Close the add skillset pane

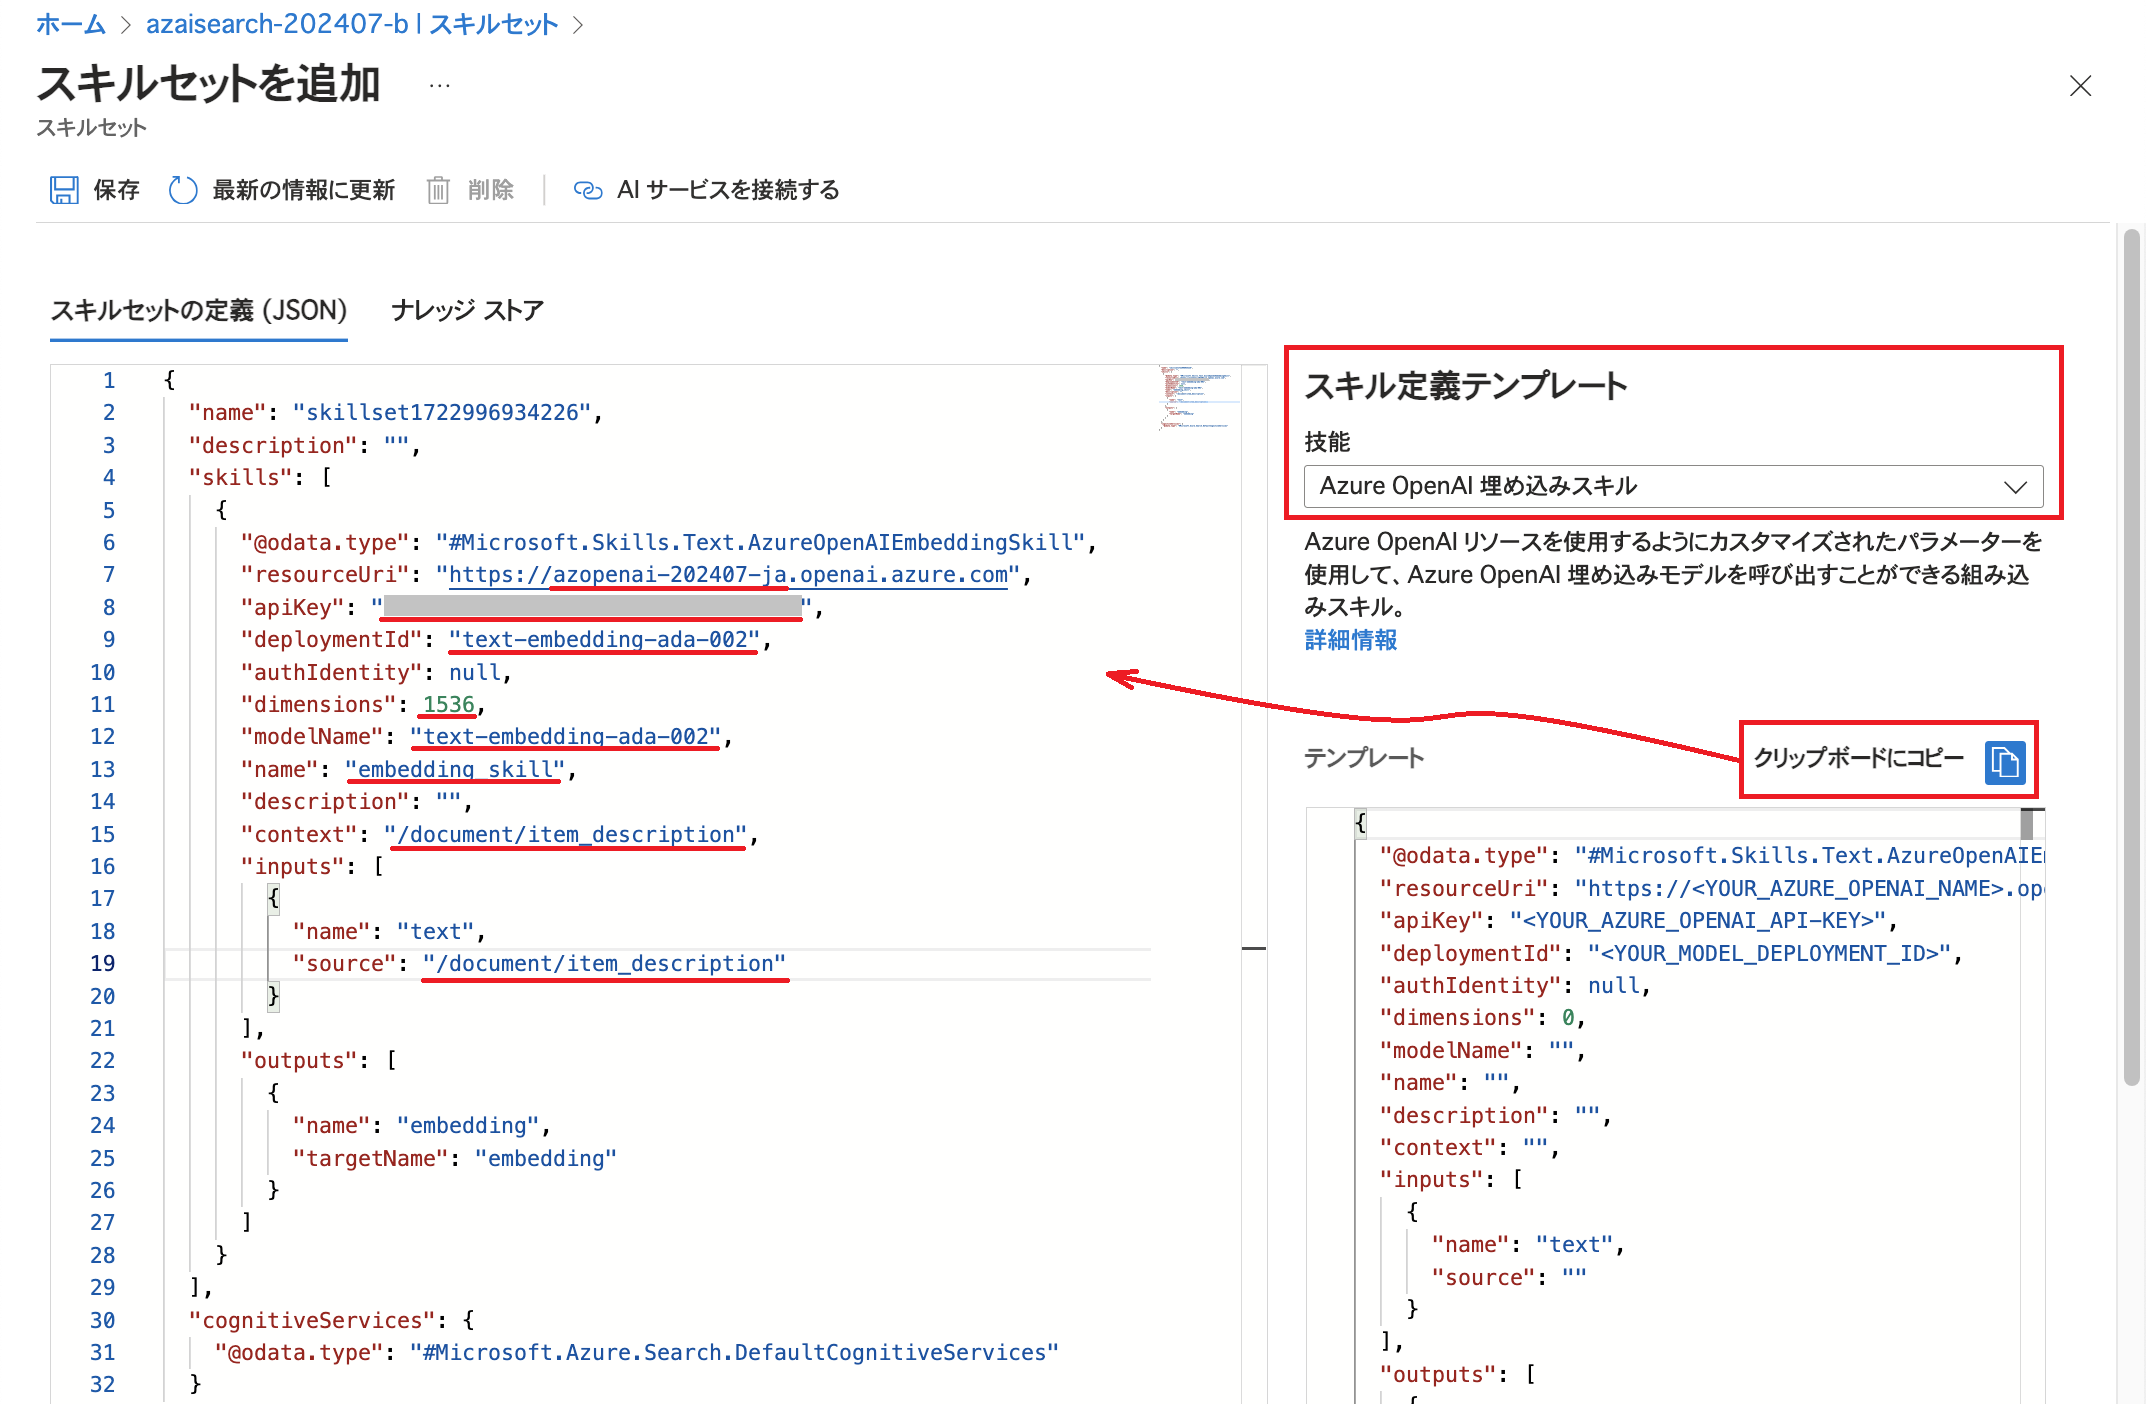[2081, 86]
